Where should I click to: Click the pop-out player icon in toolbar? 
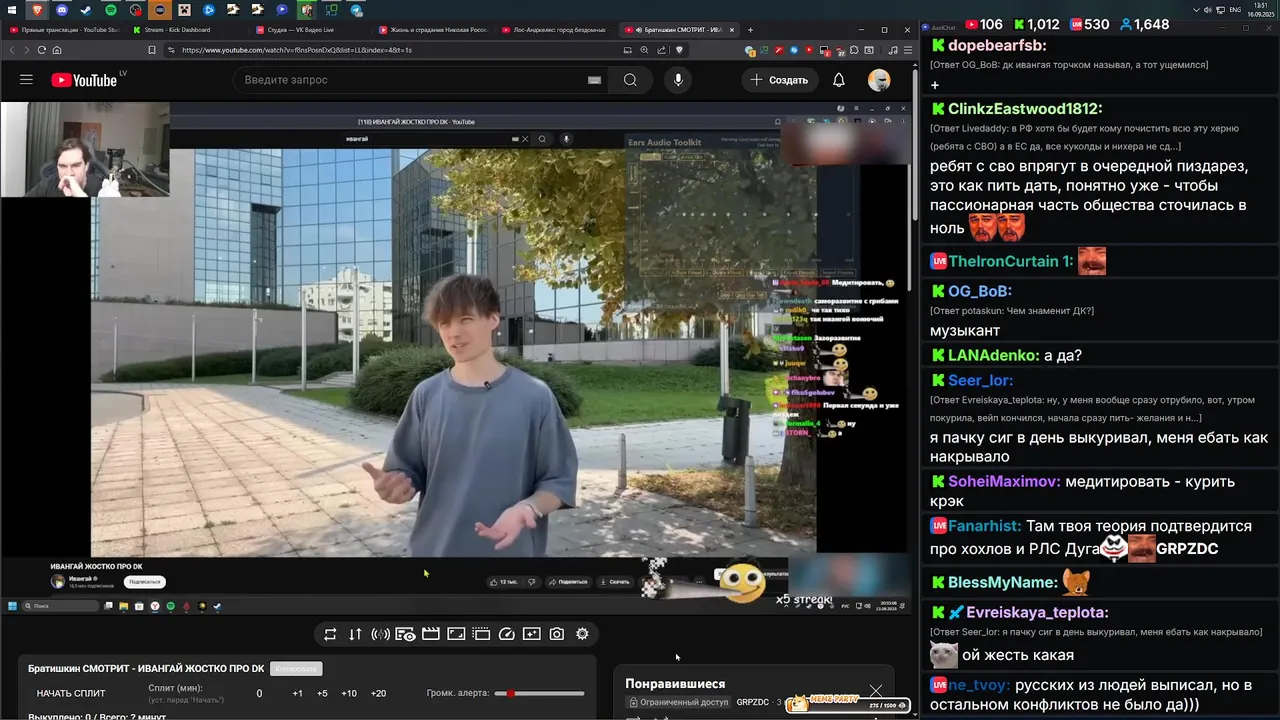click(481, 634)
